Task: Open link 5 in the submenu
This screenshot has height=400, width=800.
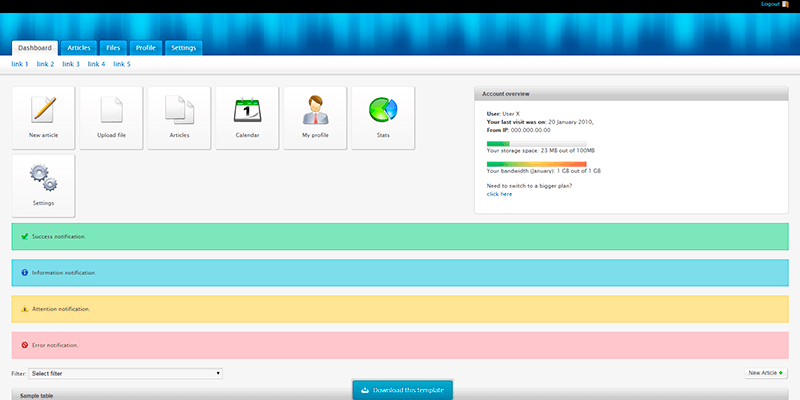Action: [122, 64]
